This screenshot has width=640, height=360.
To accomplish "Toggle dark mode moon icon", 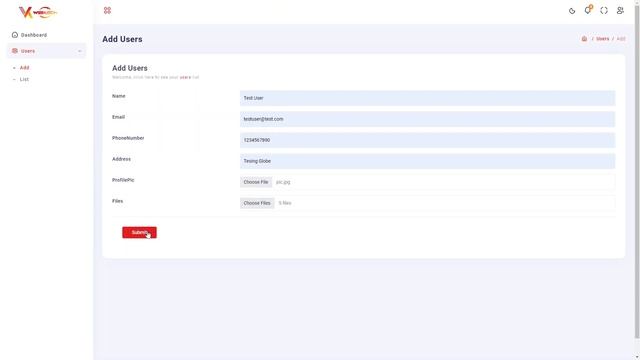I will pyautogui.click(x=572, y=11).
